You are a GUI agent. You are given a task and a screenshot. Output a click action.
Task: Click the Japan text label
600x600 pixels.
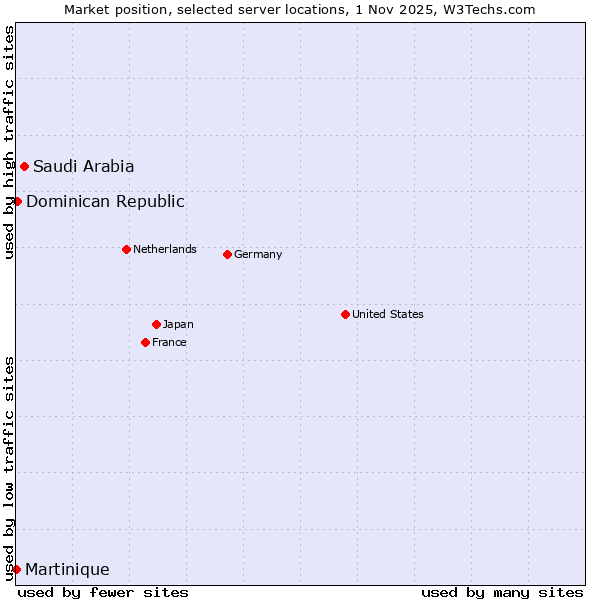(x=178, y=324)
